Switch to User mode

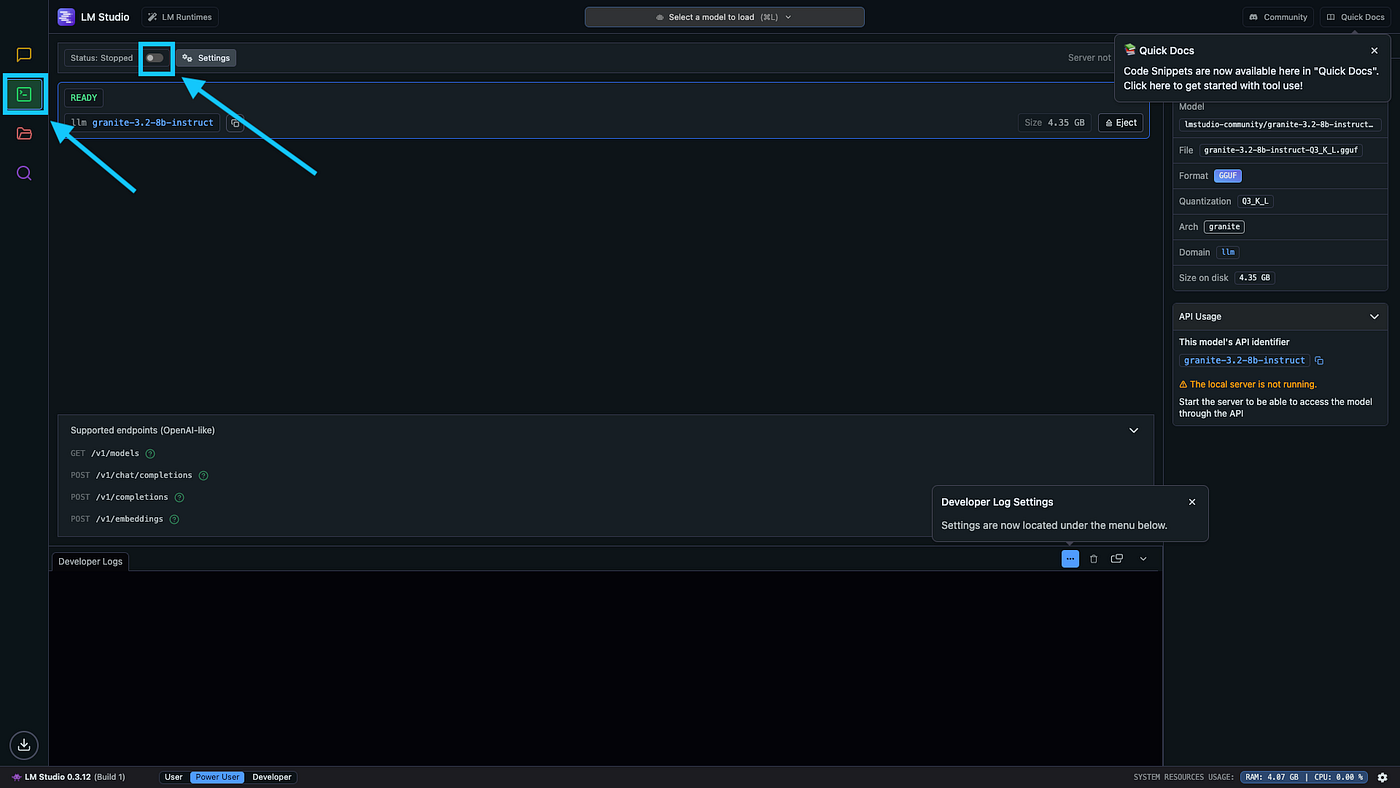[174, 777]
